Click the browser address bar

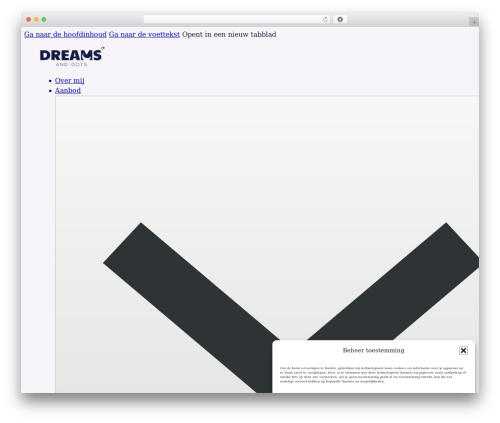click(x=237, y=19)
